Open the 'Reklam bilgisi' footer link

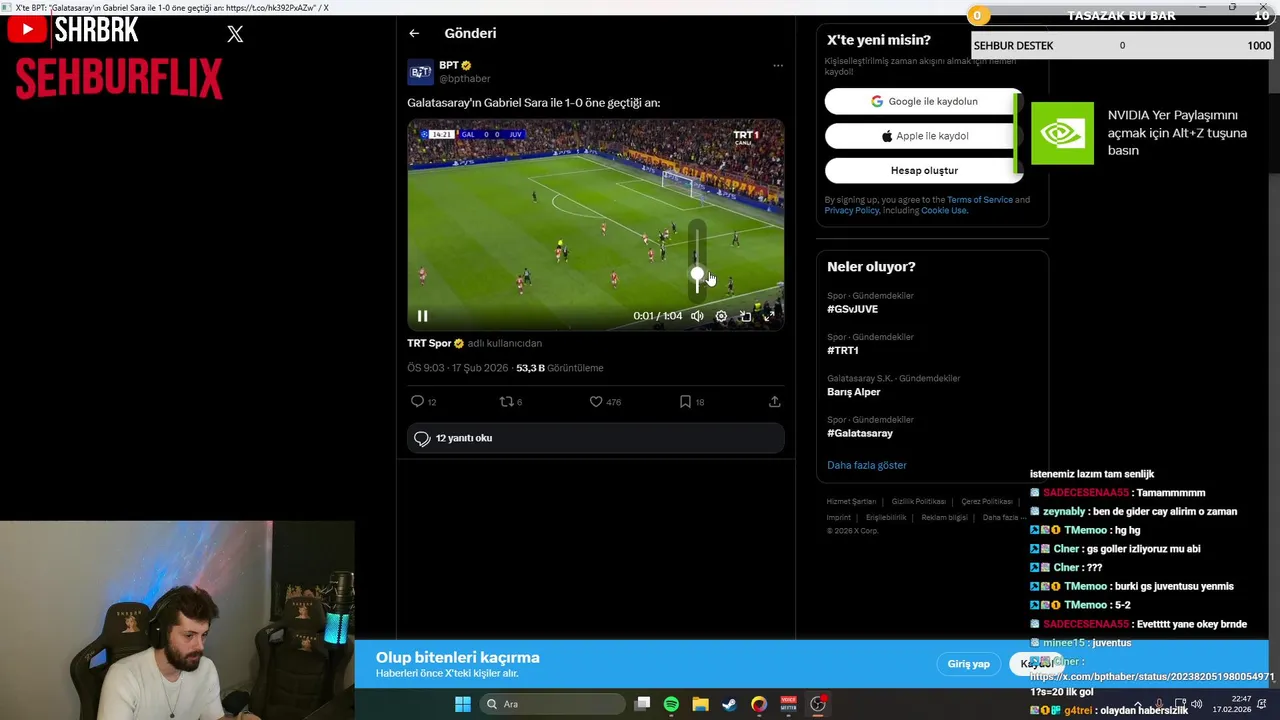point(944,518)
